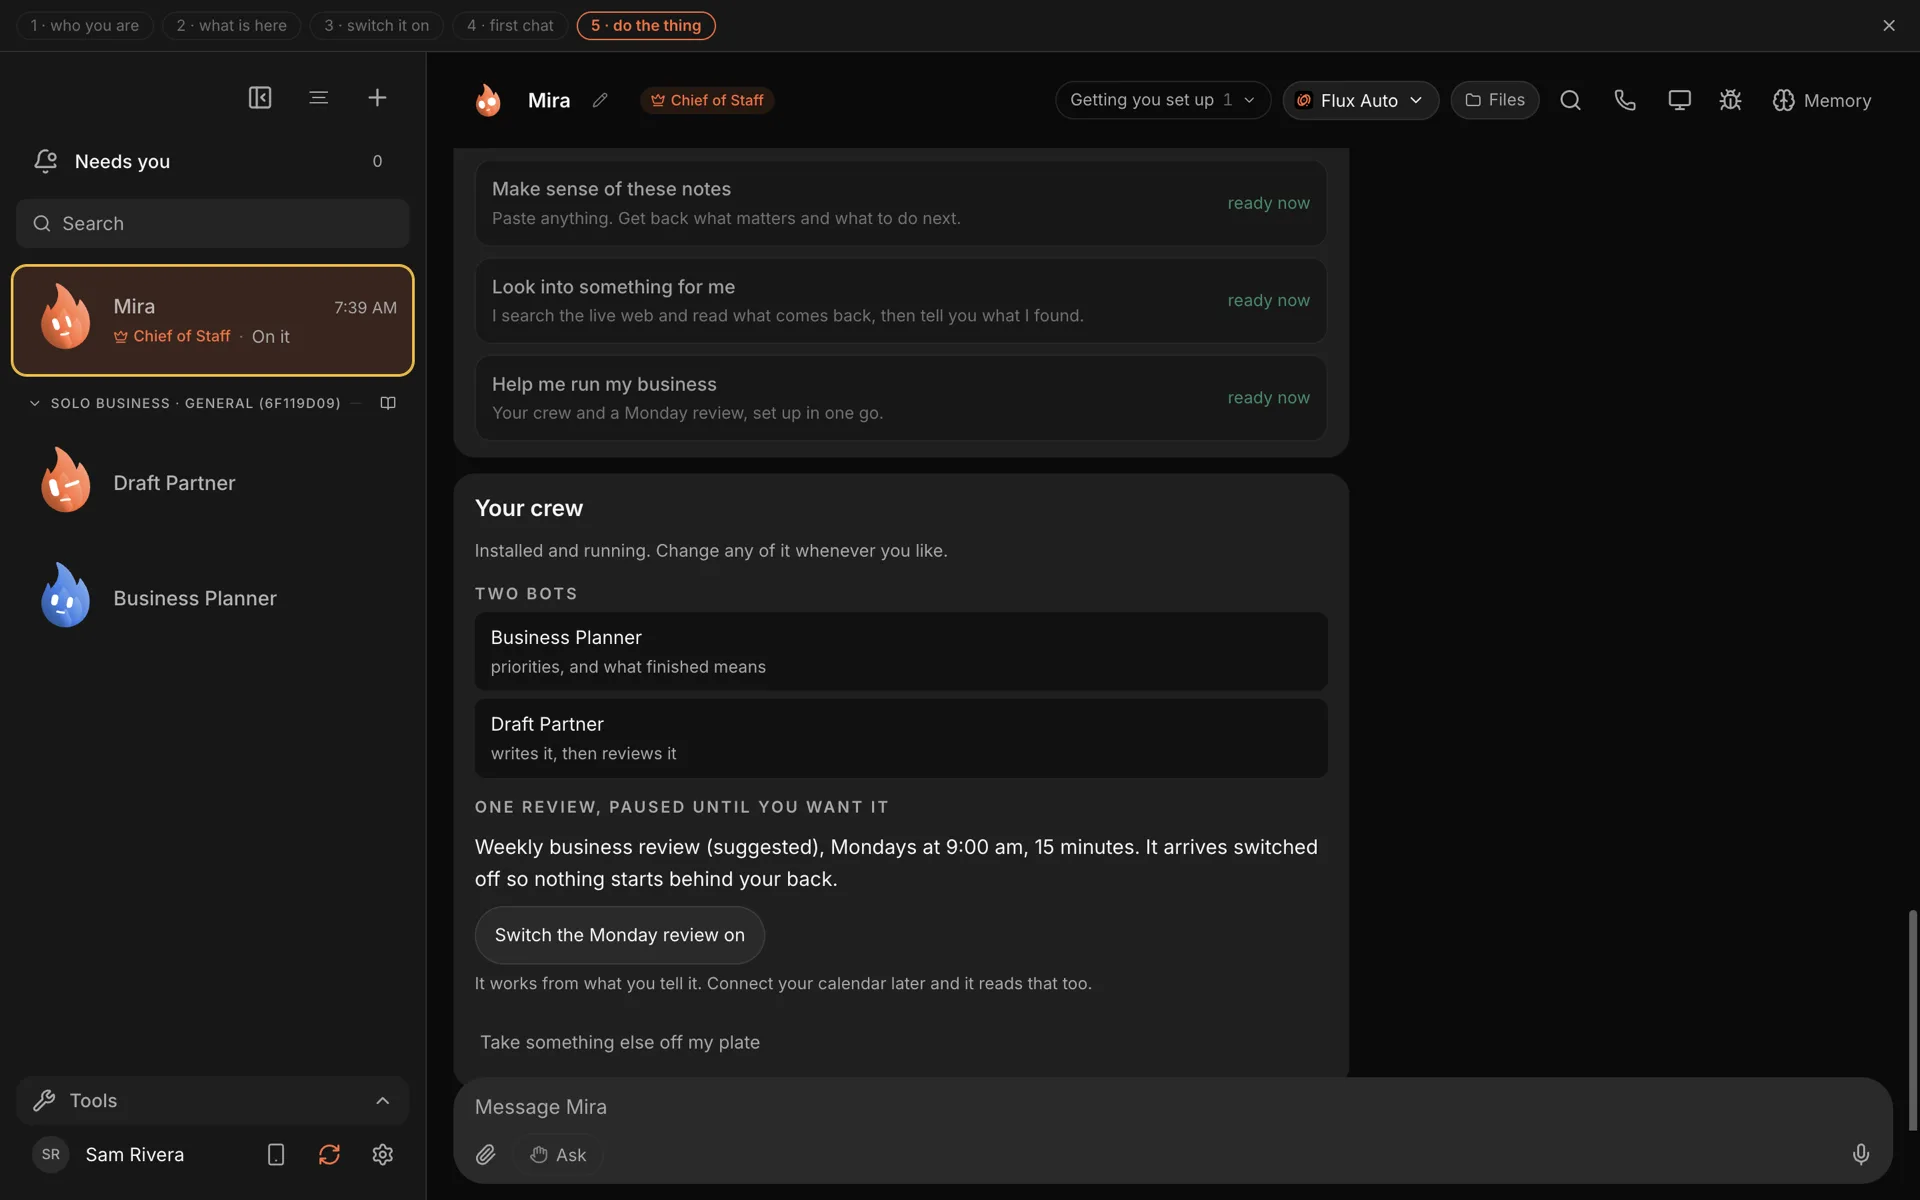Select step 5 do the thing
This screenshot has width=1920, height=1200.
pos(646,26)
